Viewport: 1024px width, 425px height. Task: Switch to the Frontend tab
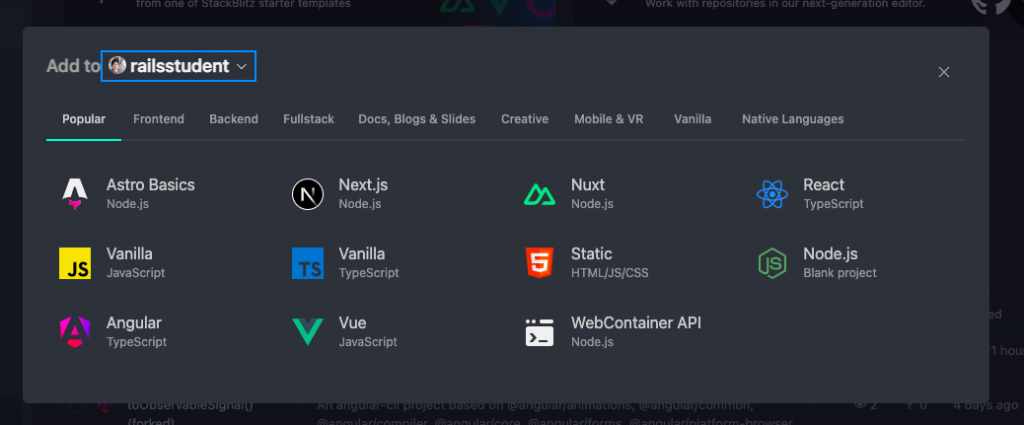[159, 119]
